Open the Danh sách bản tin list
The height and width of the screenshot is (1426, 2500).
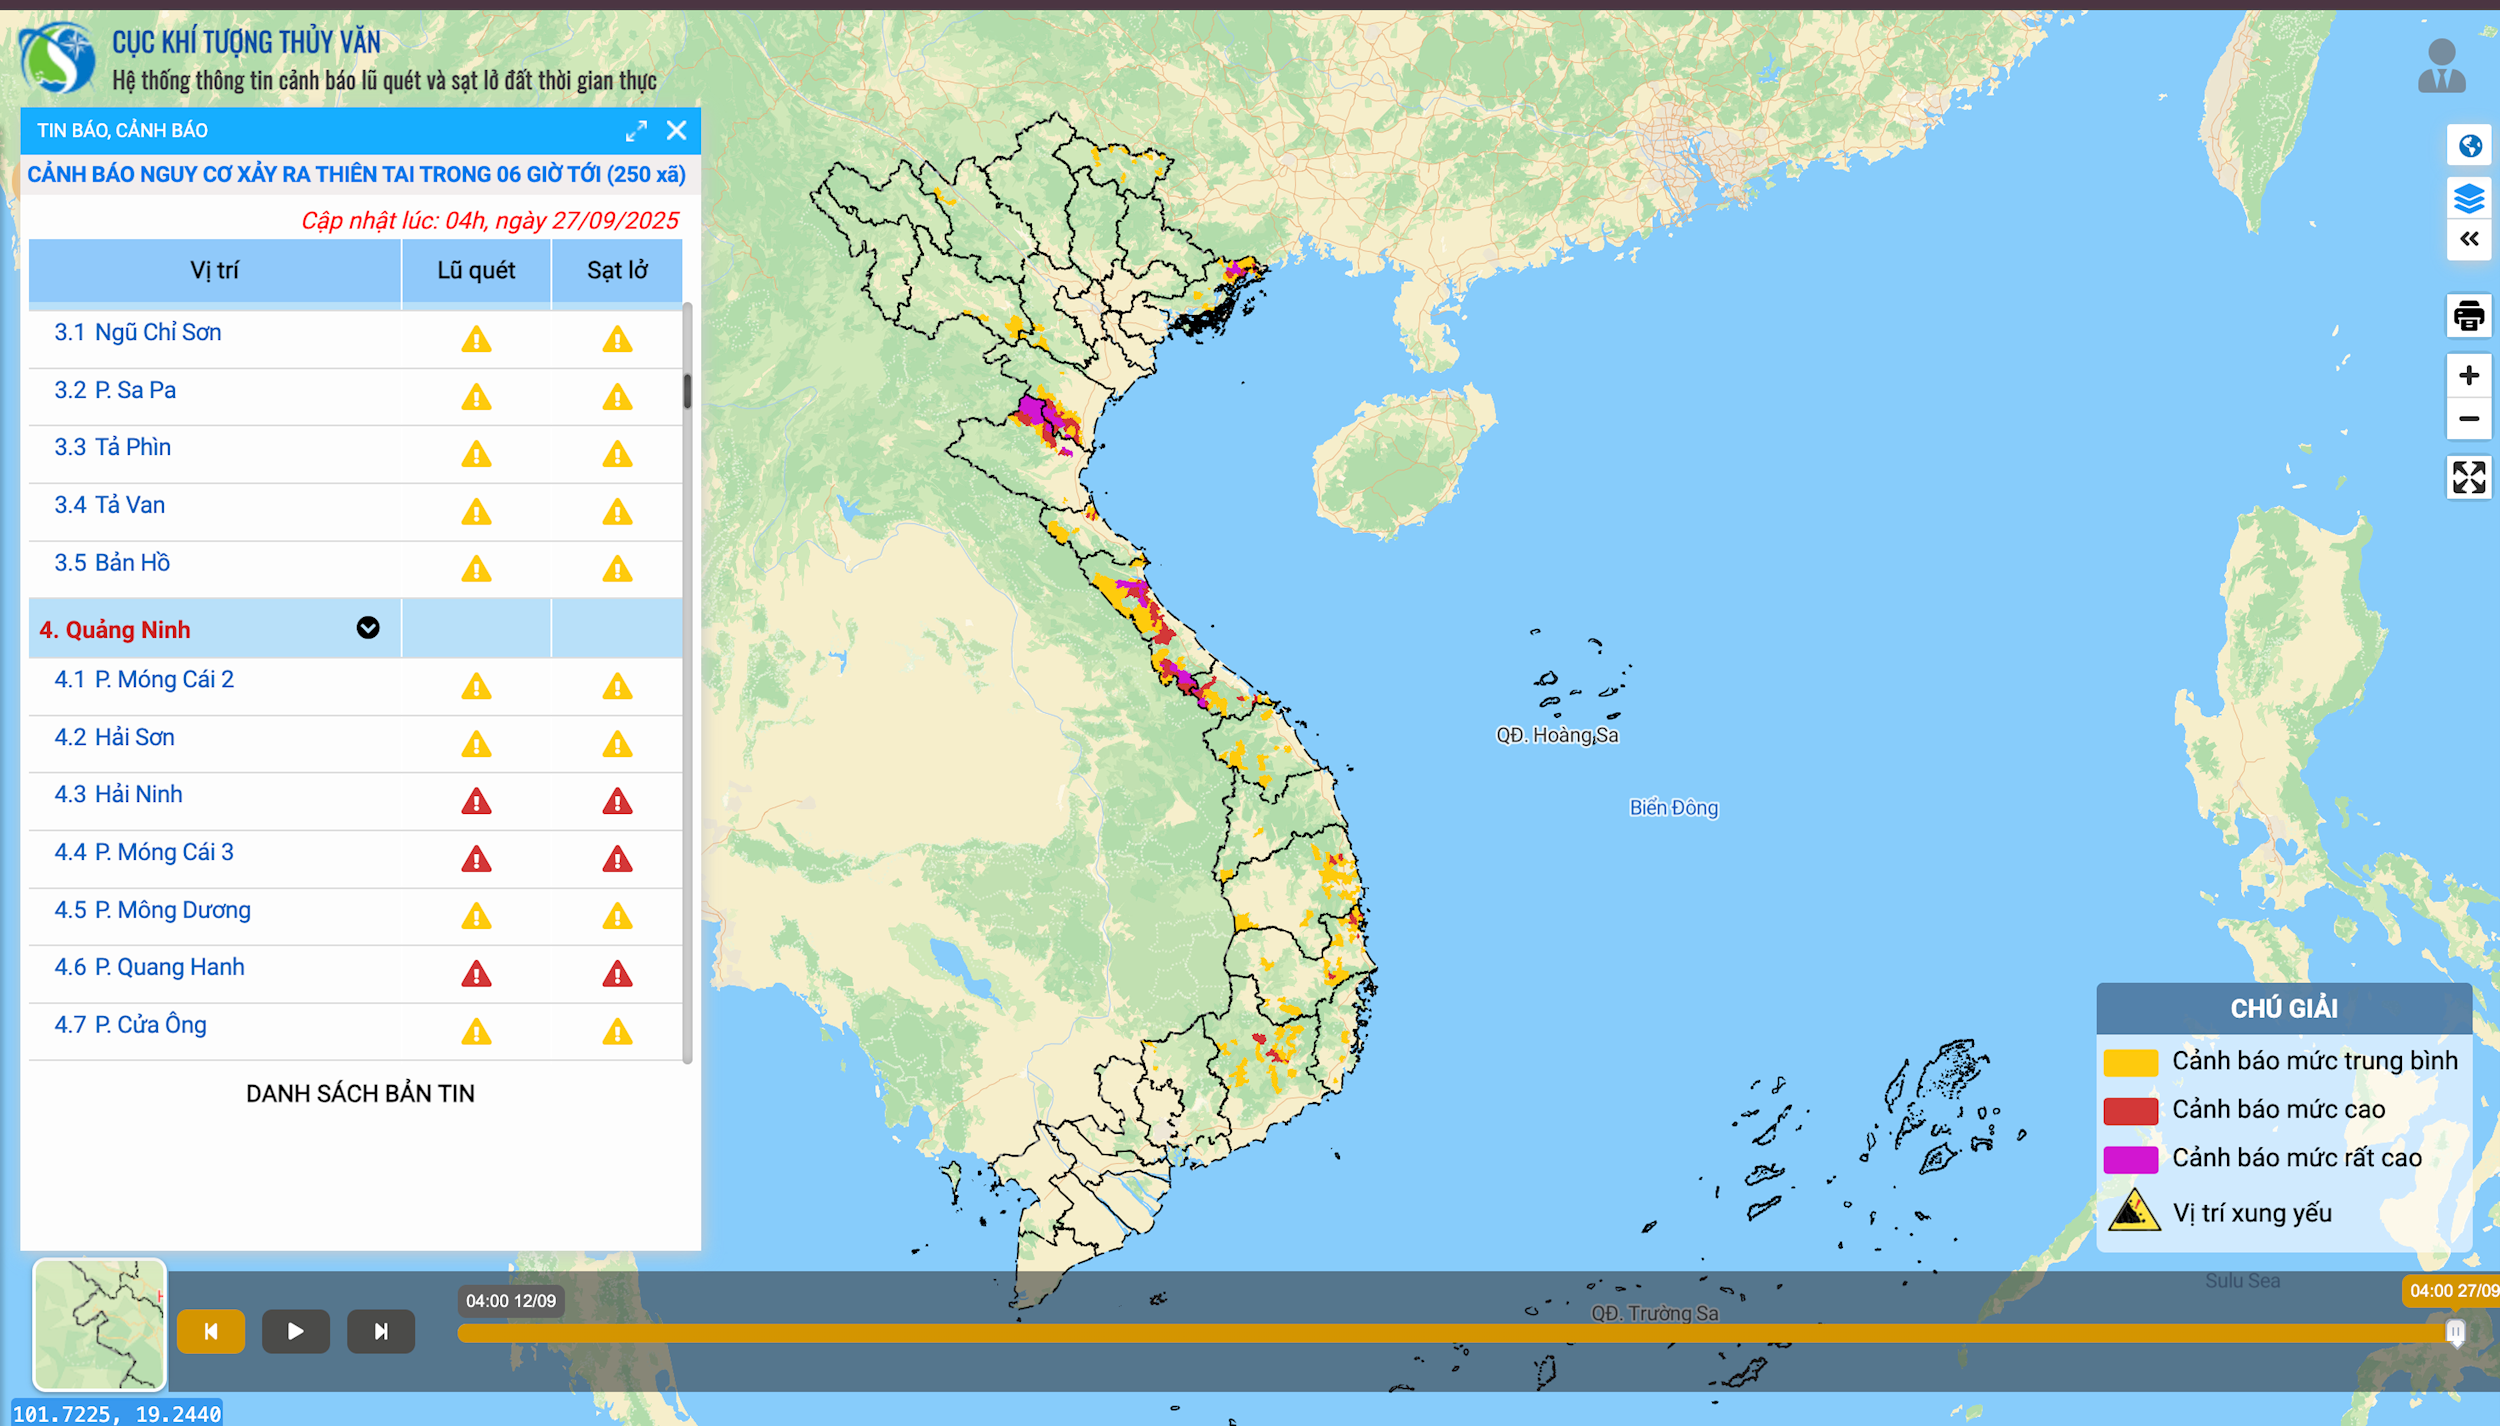(x=360, y=1093)
